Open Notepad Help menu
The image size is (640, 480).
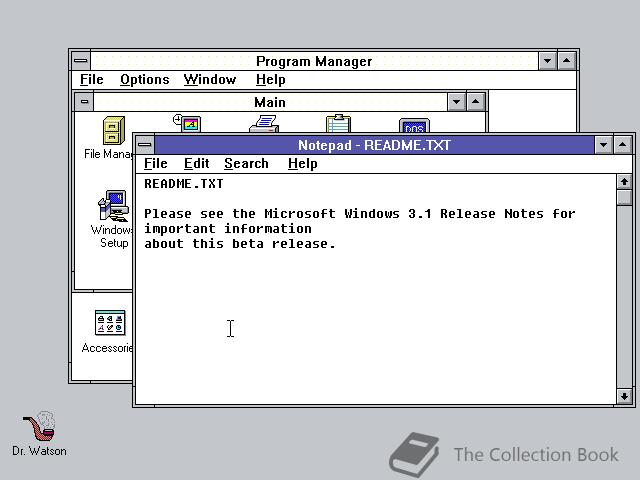pyautogui.click(x=302, y=164)
